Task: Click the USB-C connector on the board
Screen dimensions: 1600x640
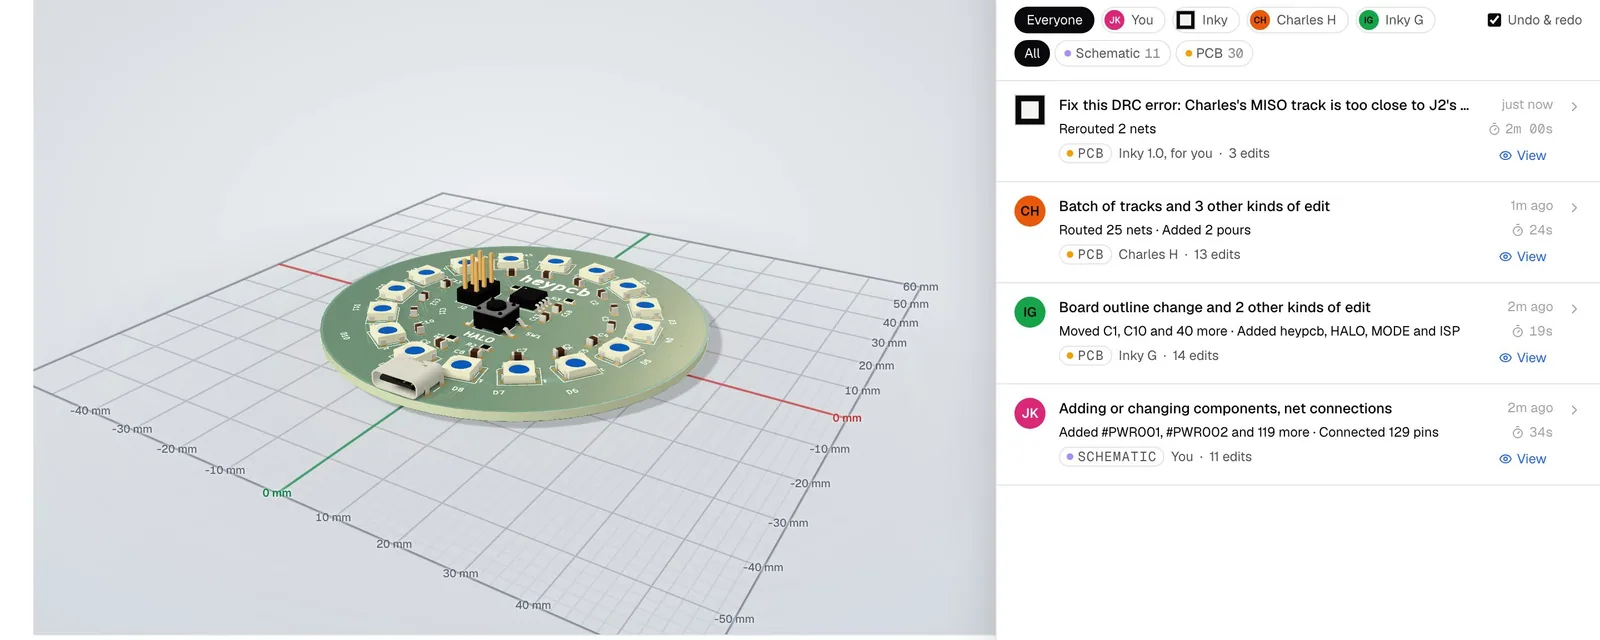Action: tap(407, 379)
